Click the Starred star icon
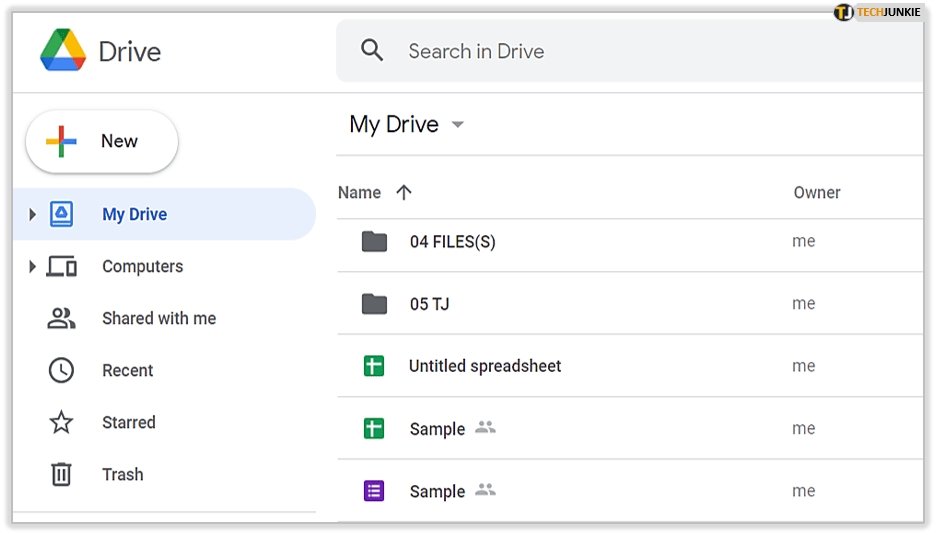The image size is (936, 535). pyautogui.click(x=61, y=422)
